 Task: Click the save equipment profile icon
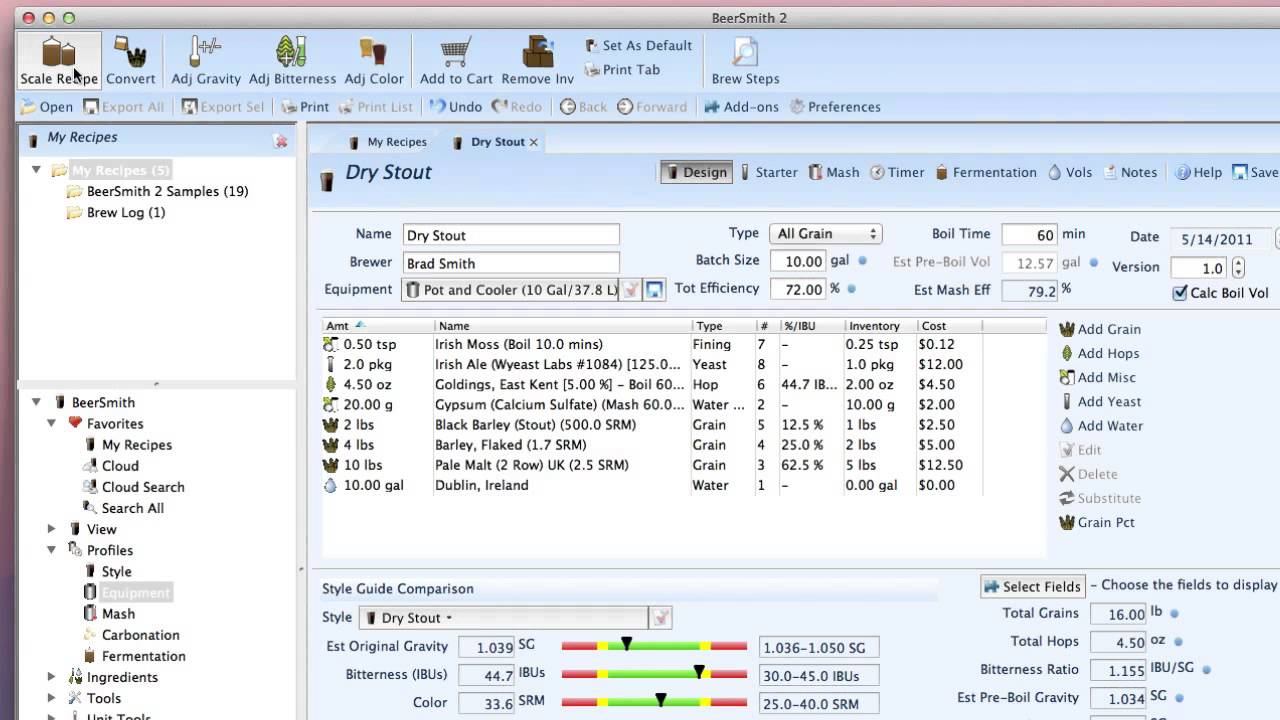[655, 290]
